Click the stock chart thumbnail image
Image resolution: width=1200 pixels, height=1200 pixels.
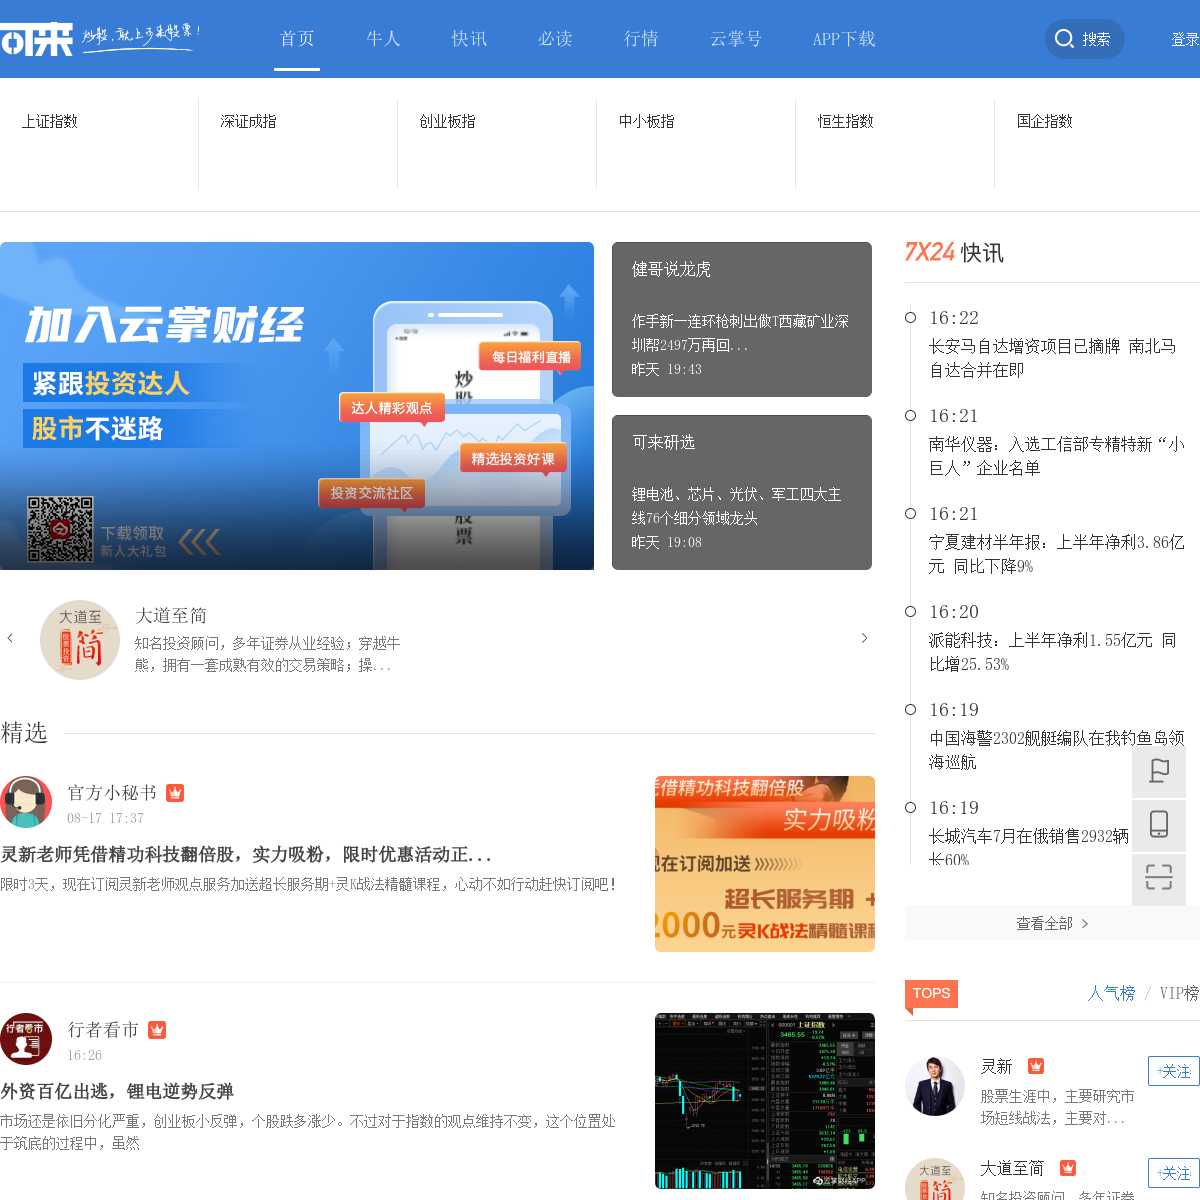[x=764, y=1100]
